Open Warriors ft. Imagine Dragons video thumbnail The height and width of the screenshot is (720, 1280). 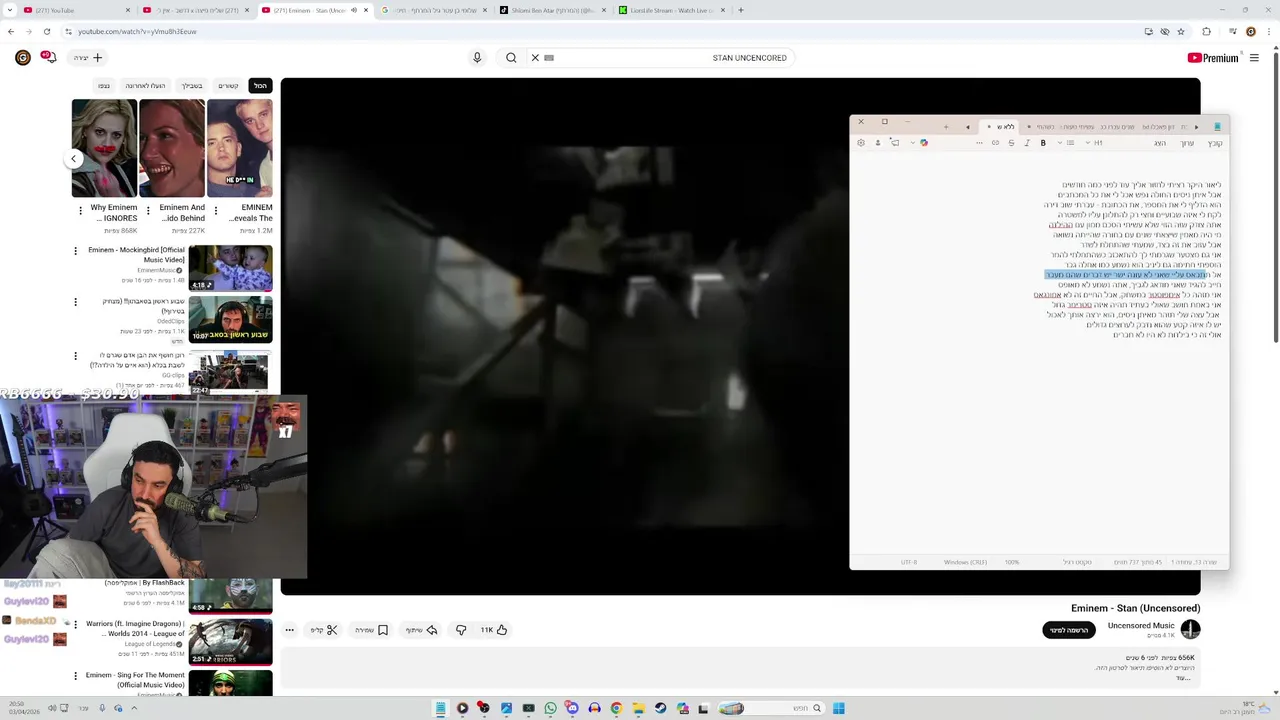[230, 642]
